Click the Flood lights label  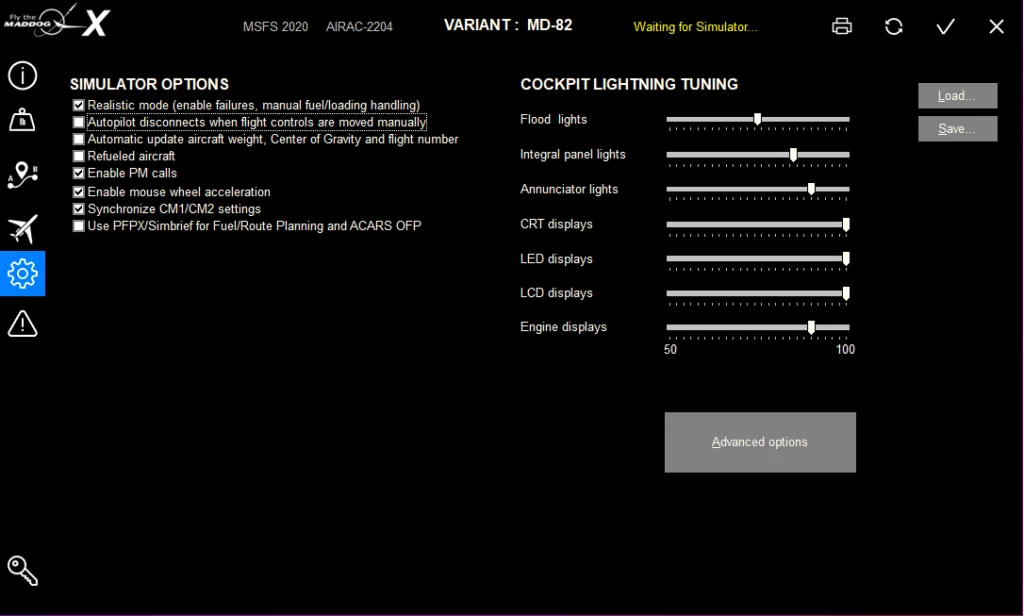coord(554,120)
